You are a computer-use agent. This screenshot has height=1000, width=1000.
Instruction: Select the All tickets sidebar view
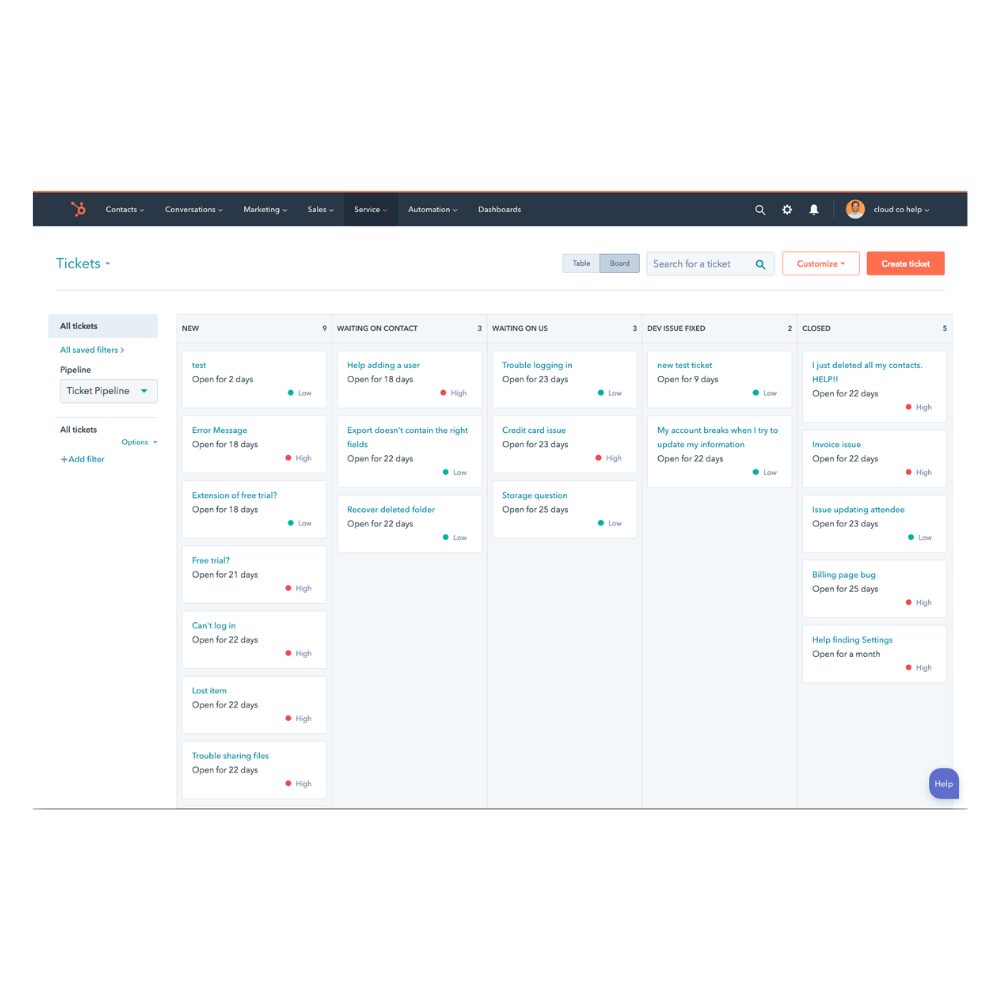(x=103, y=326)
